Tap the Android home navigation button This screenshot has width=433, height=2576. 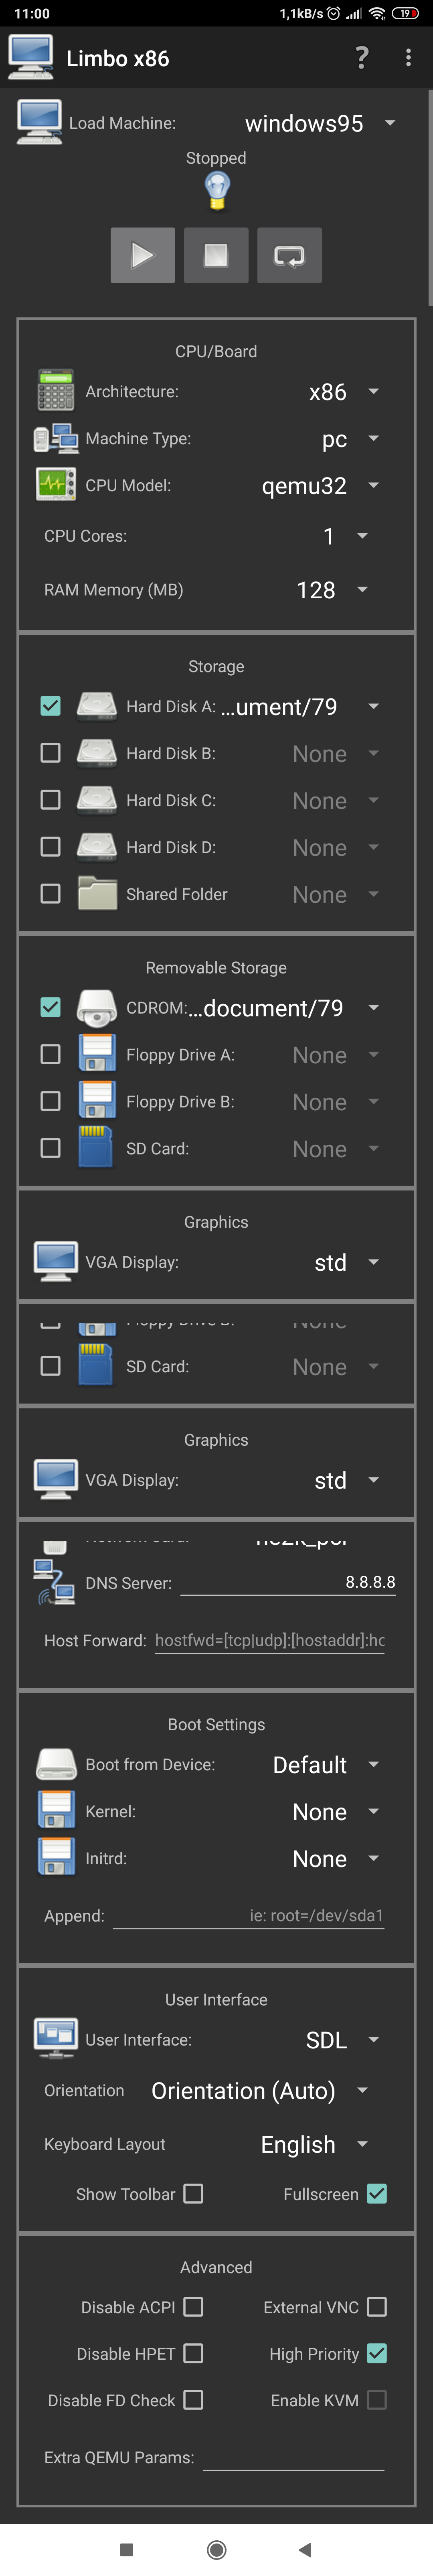[216, 2549]
